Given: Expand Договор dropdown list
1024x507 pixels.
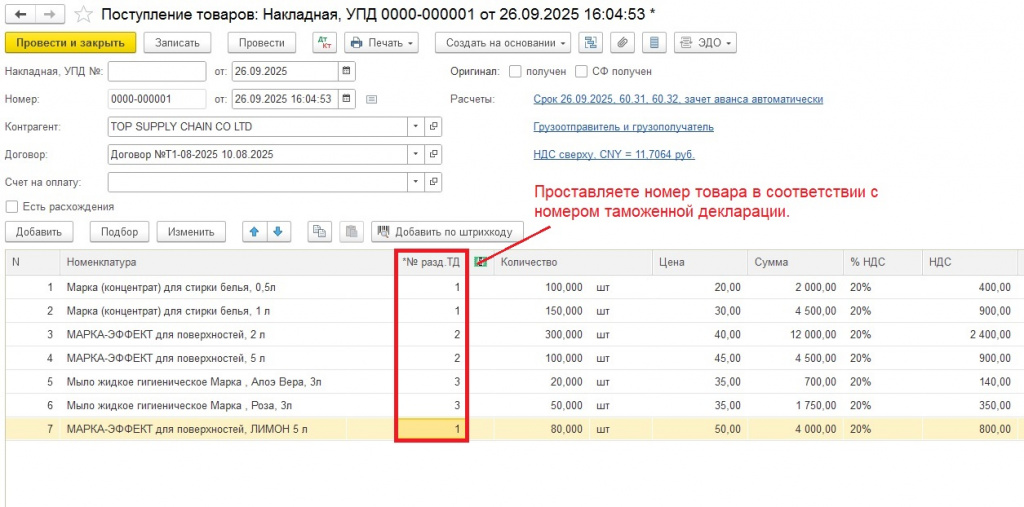Looking at the screenshot, I should point(416,155).
